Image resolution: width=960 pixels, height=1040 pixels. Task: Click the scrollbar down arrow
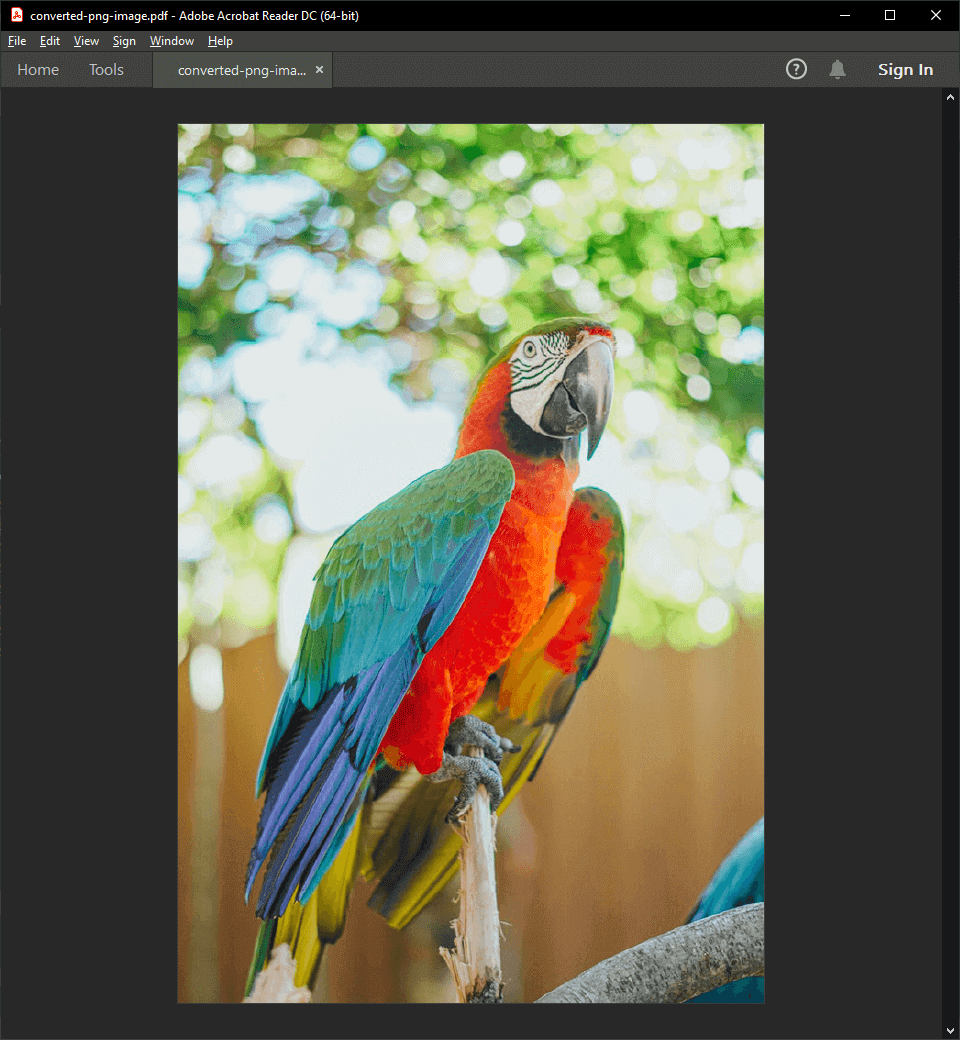(950, 1030)
